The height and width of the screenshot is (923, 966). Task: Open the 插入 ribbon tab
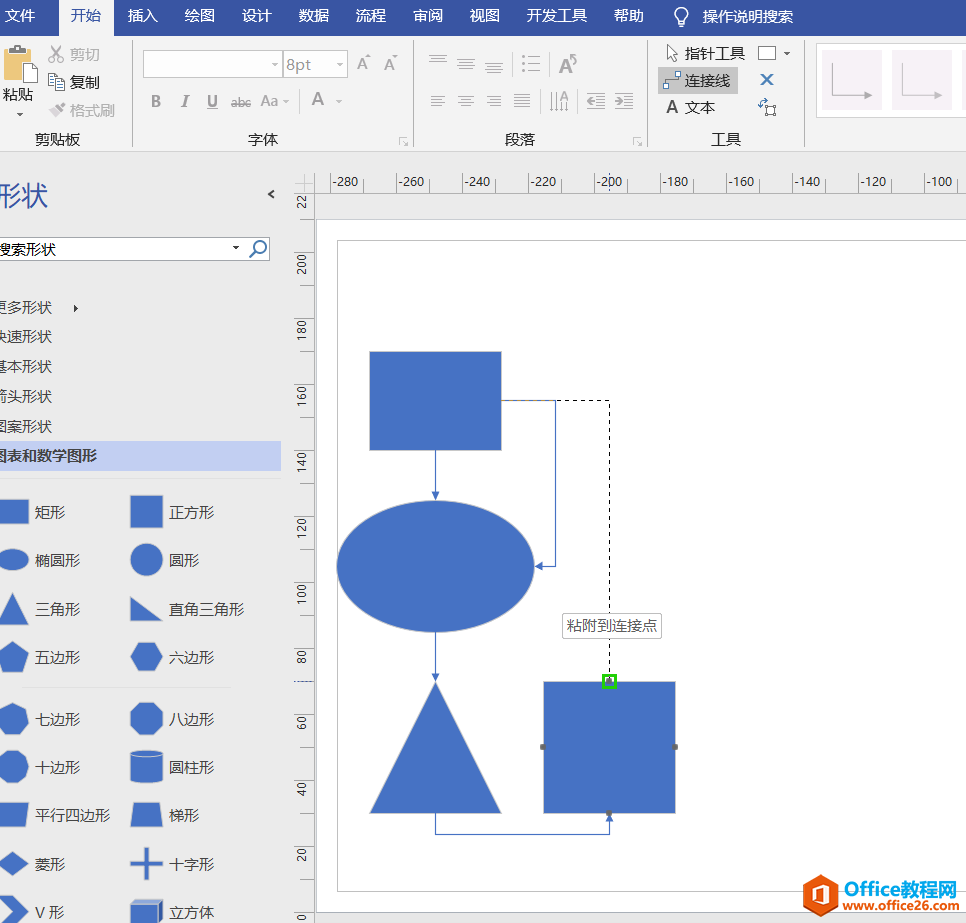[143, 16]
